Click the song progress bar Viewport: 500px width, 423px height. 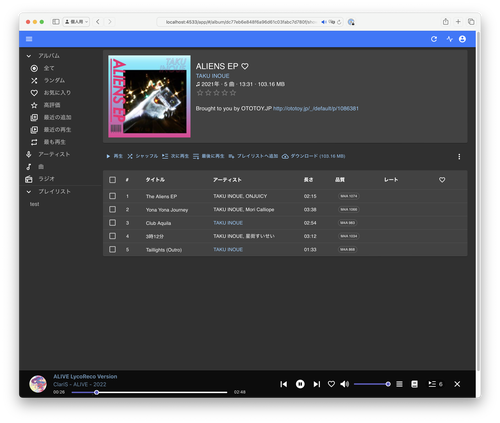[x=149, y=392]
